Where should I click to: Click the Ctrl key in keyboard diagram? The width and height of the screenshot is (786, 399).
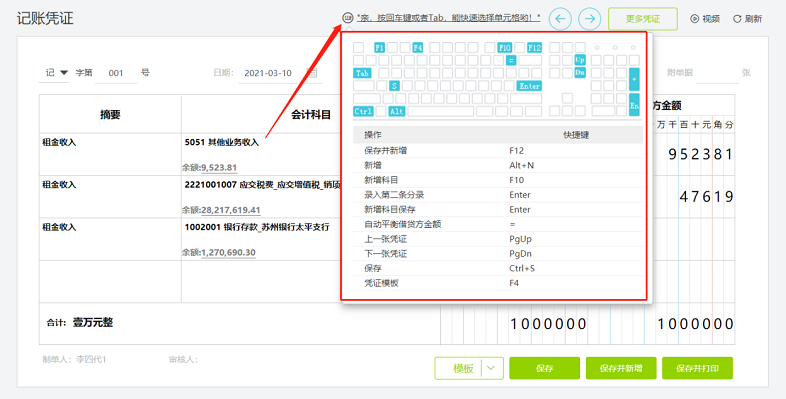pyautogui.click(x=363, y=111)
